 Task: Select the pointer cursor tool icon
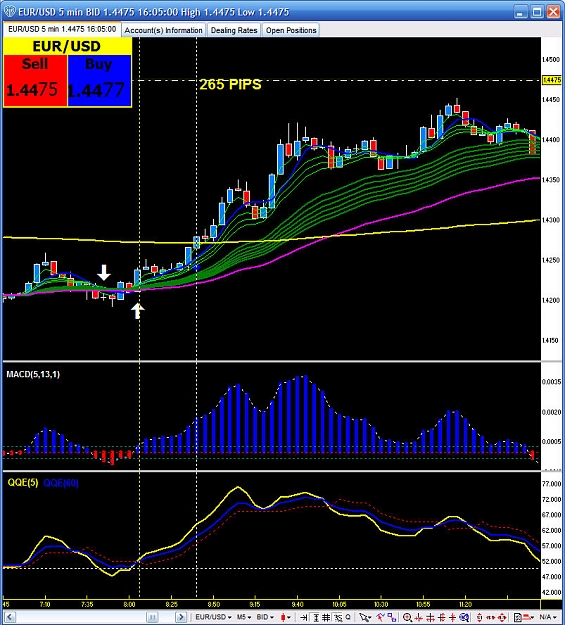362,617
